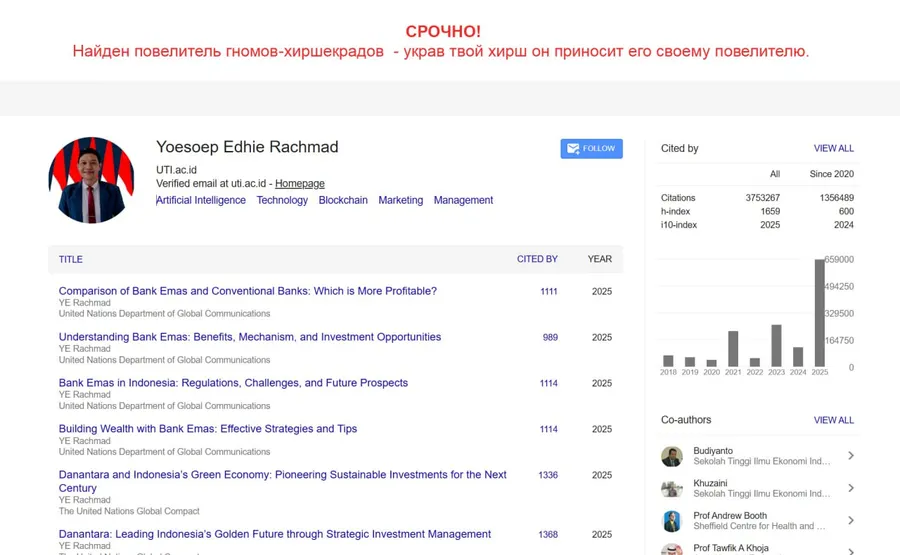Click the 2023 bar in citations chart
Viewport: 900px width, 555px height.
[776, 346]
